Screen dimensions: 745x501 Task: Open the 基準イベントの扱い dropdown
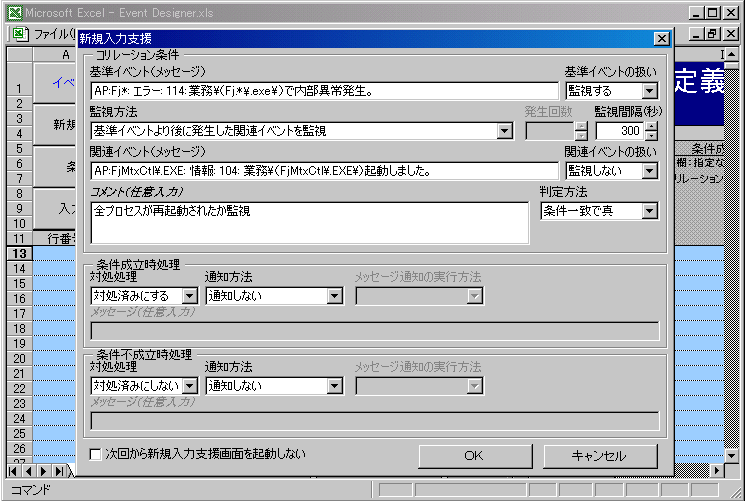[x=649, y=91]
